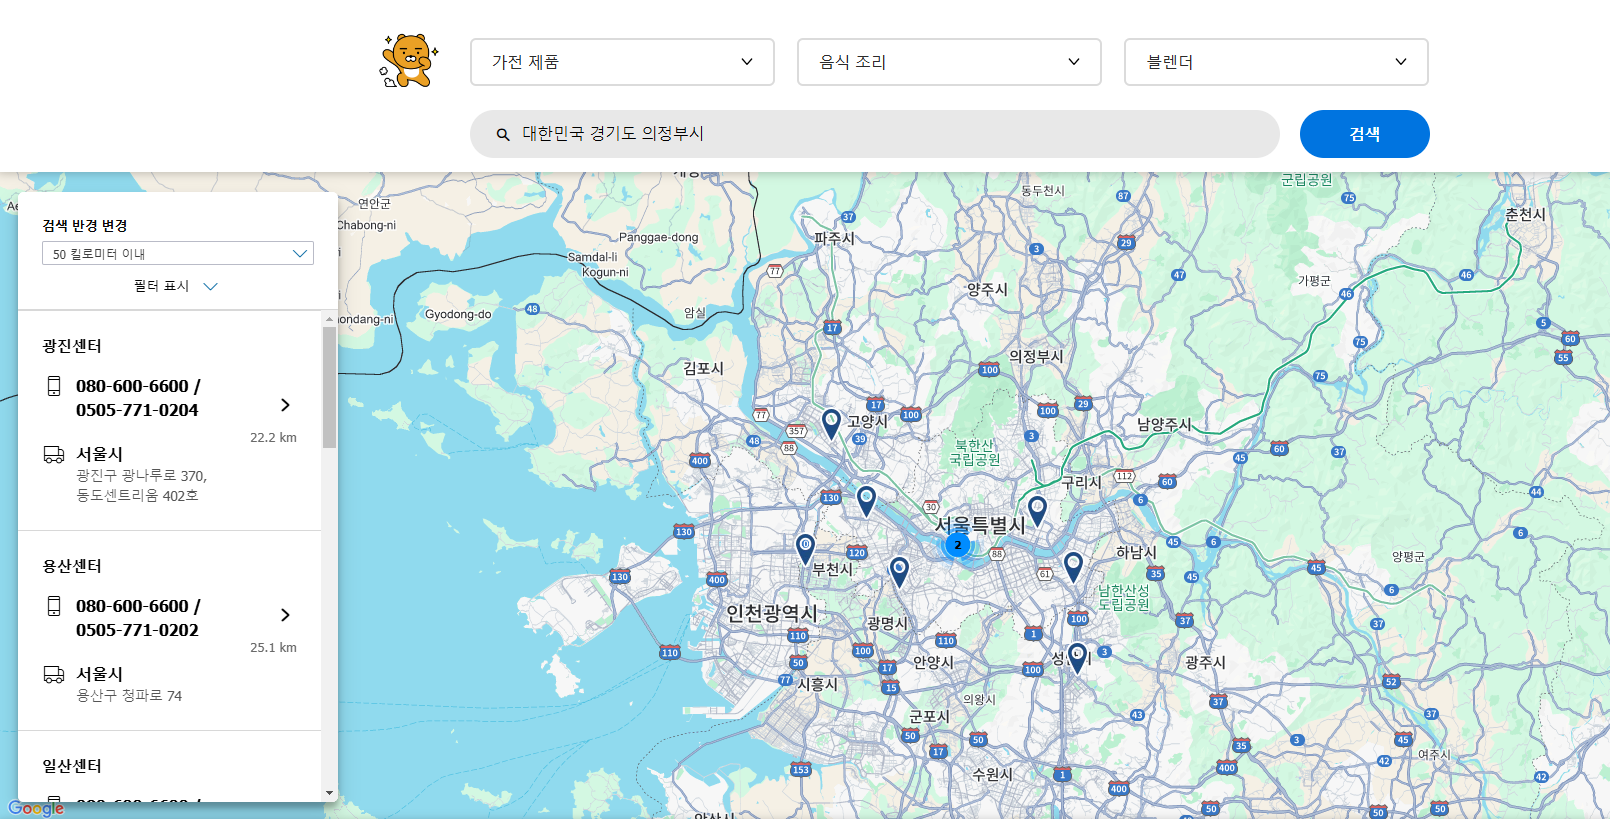The height and width of the screenshot is (819, 1610).
Task: Click the blue cluster marker labeled 2
Action: tap(957, 545)
